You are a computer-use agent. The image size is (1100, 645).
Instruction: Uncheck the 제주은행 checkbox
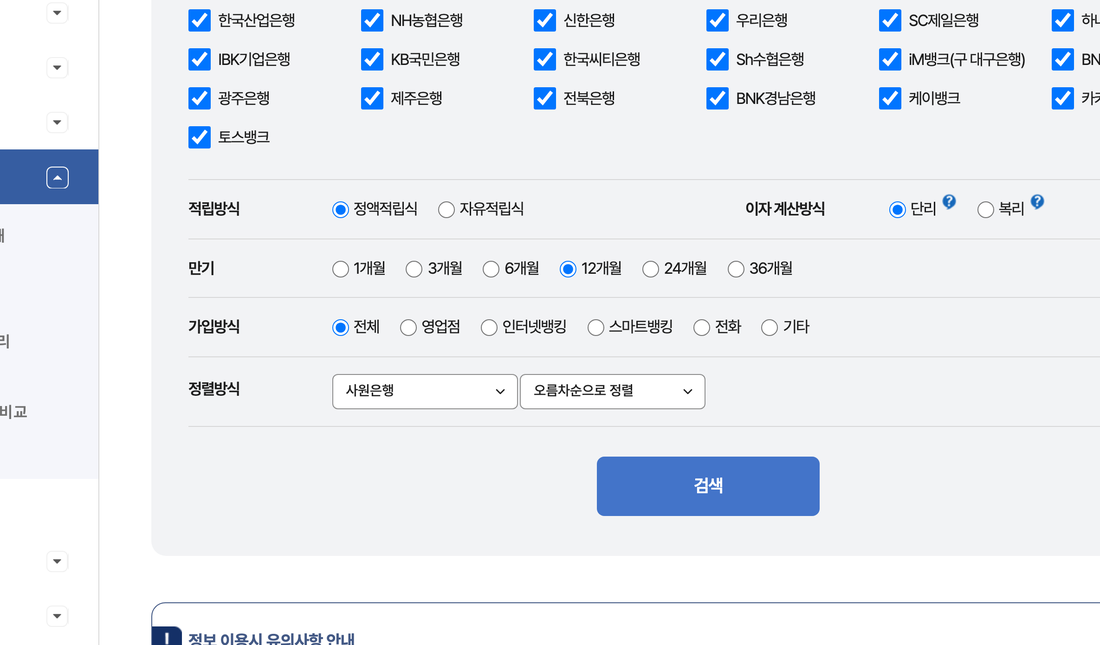(x=372, y=98)
